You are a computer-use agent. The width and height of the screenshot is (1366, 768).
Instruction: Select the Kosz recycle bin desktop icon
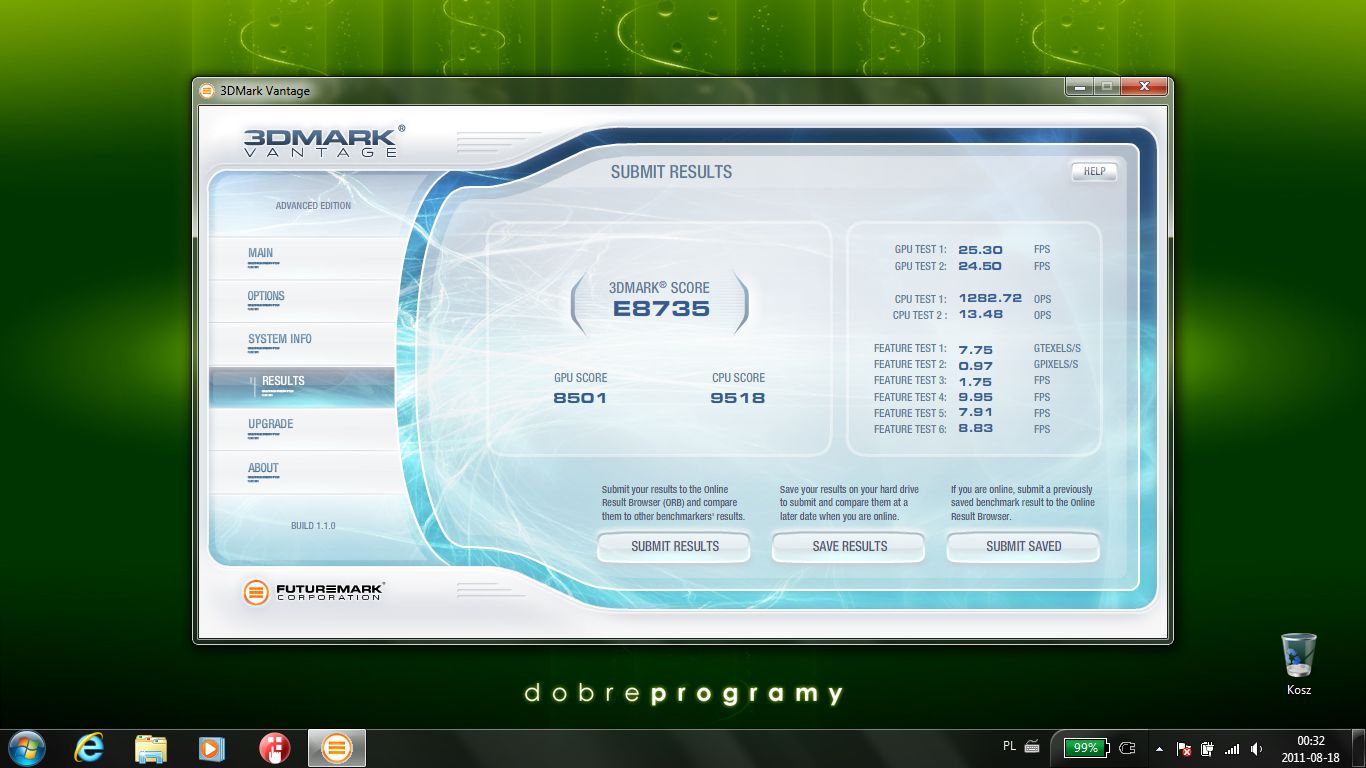pyautogui.click(x=1299, y=663)
